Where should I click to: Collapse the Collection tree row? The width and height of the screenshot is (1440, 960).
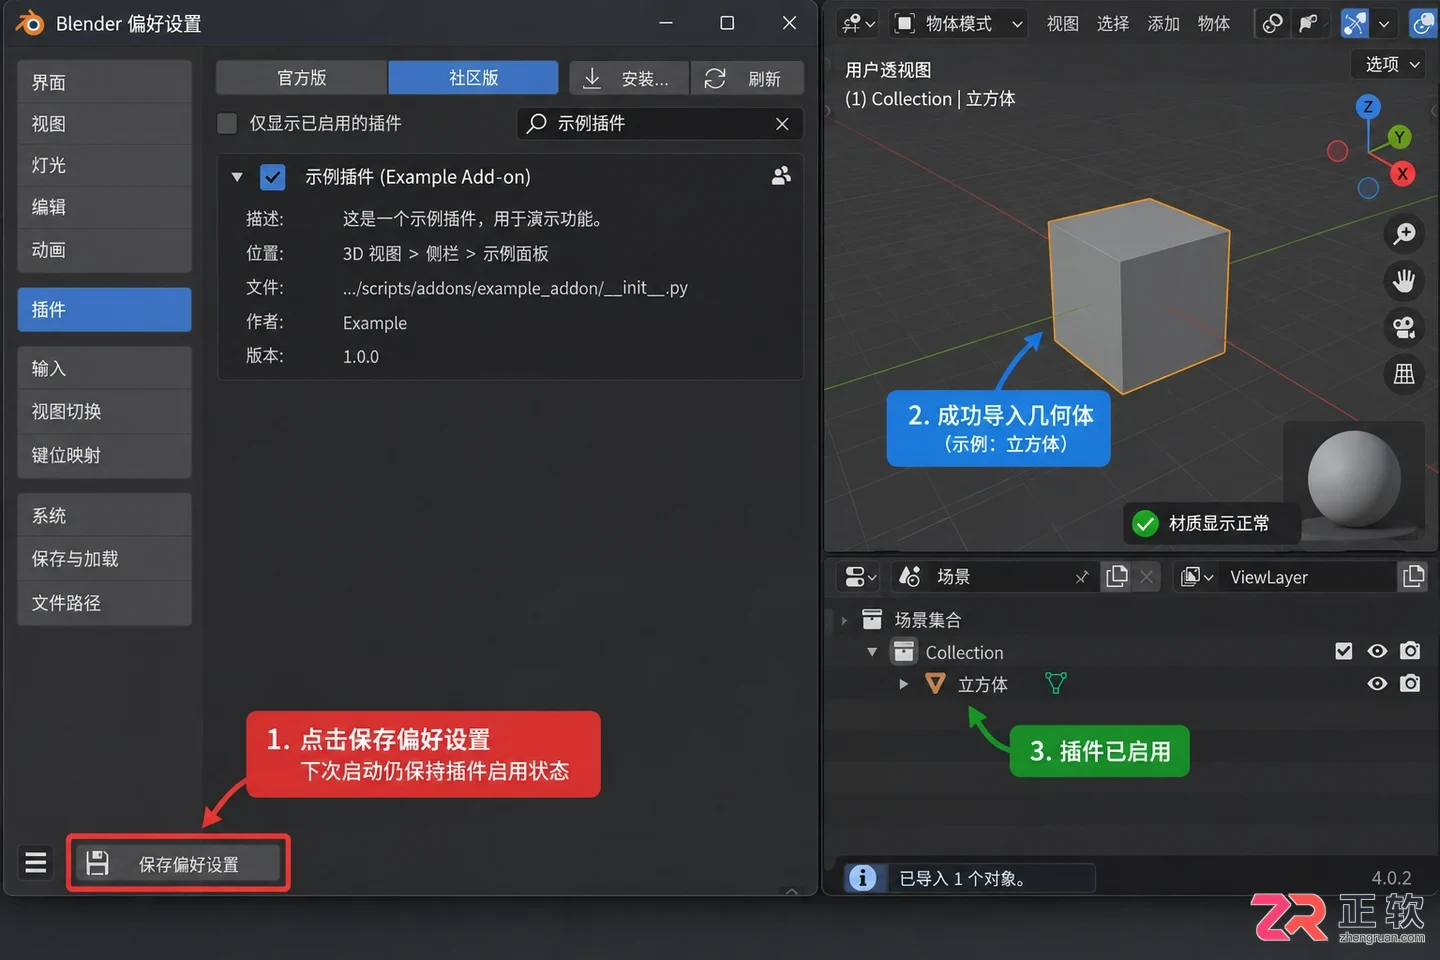pyautogui.click(x=872, y=652)
